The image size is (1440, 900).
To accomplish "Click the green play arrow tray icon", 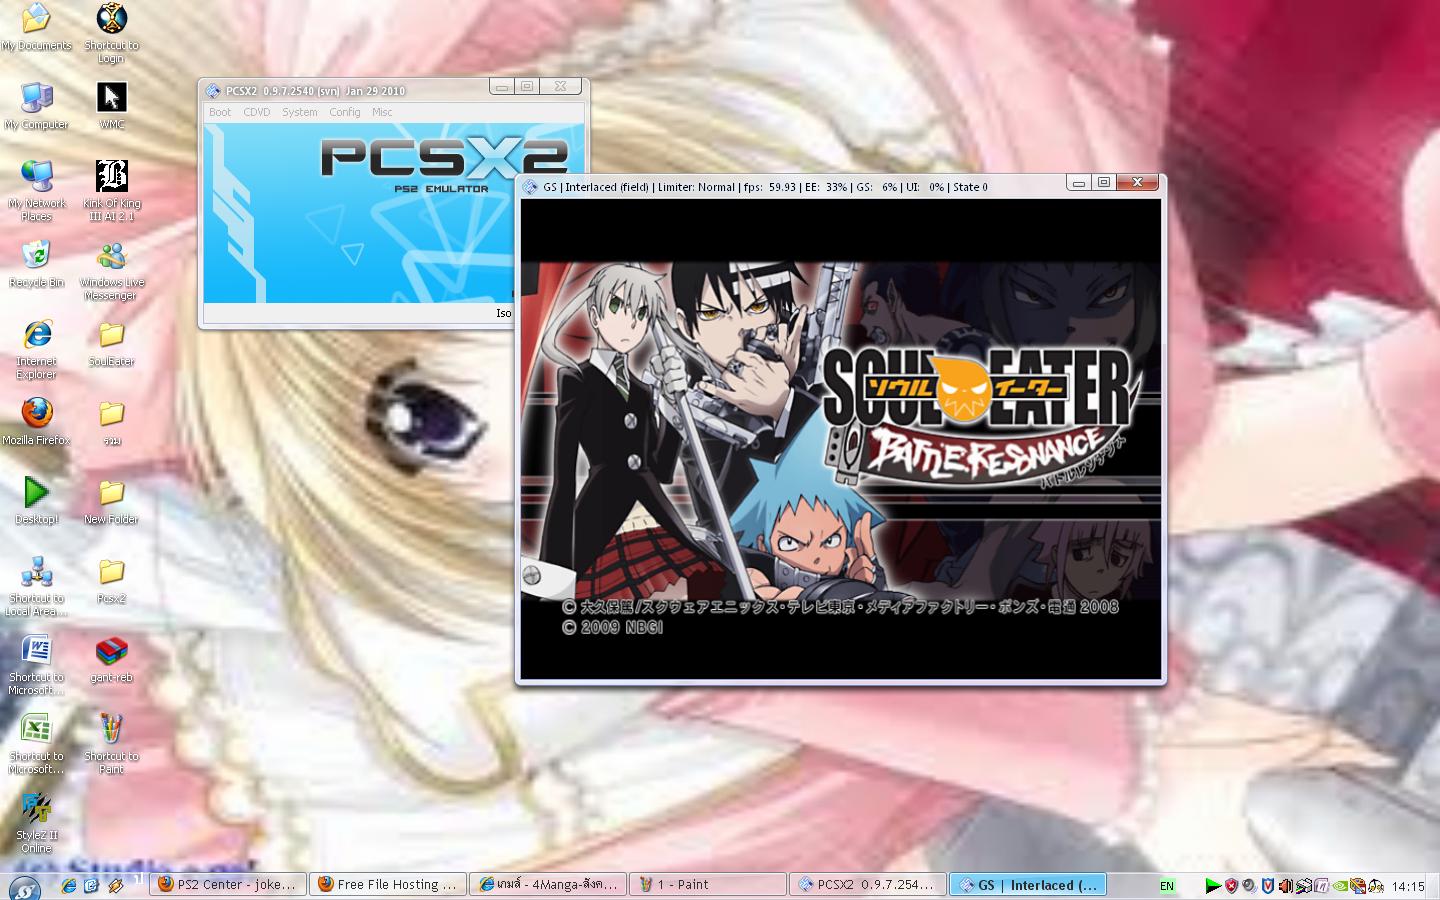I will [x=1212, y=886].
